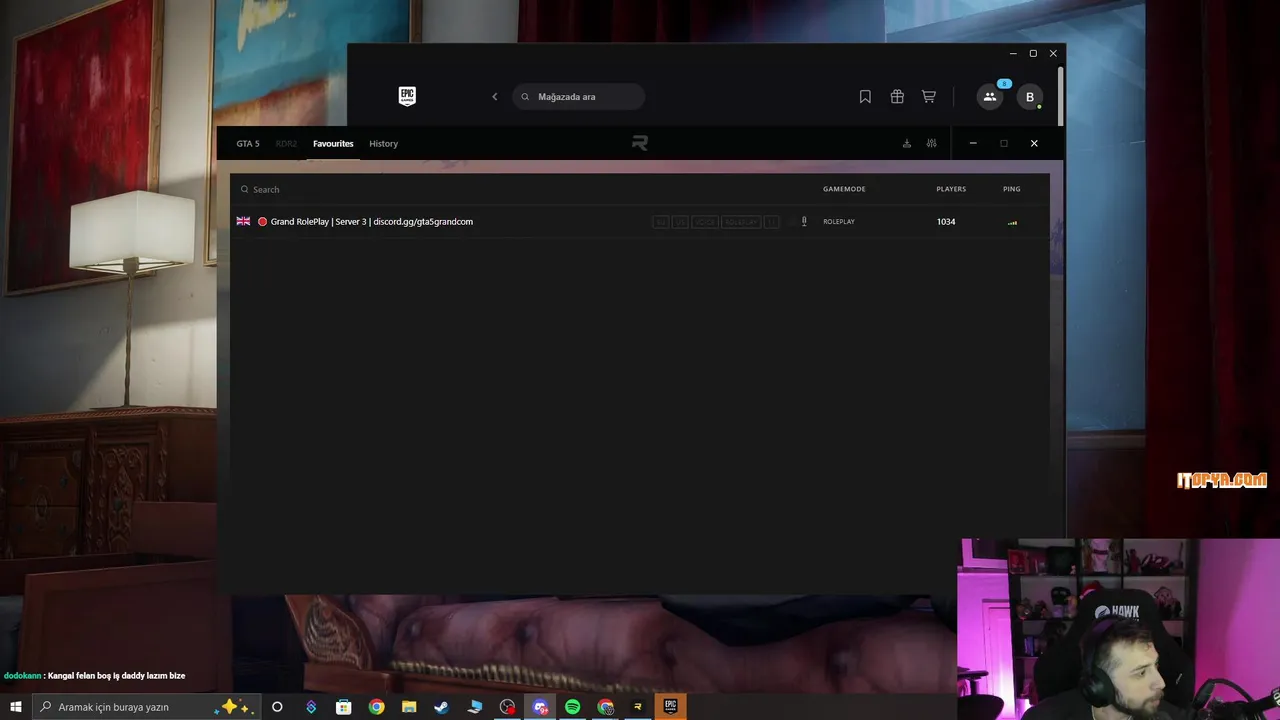Open the B profile avatar menu
Screen dimensions: 1280x720
1030,97
